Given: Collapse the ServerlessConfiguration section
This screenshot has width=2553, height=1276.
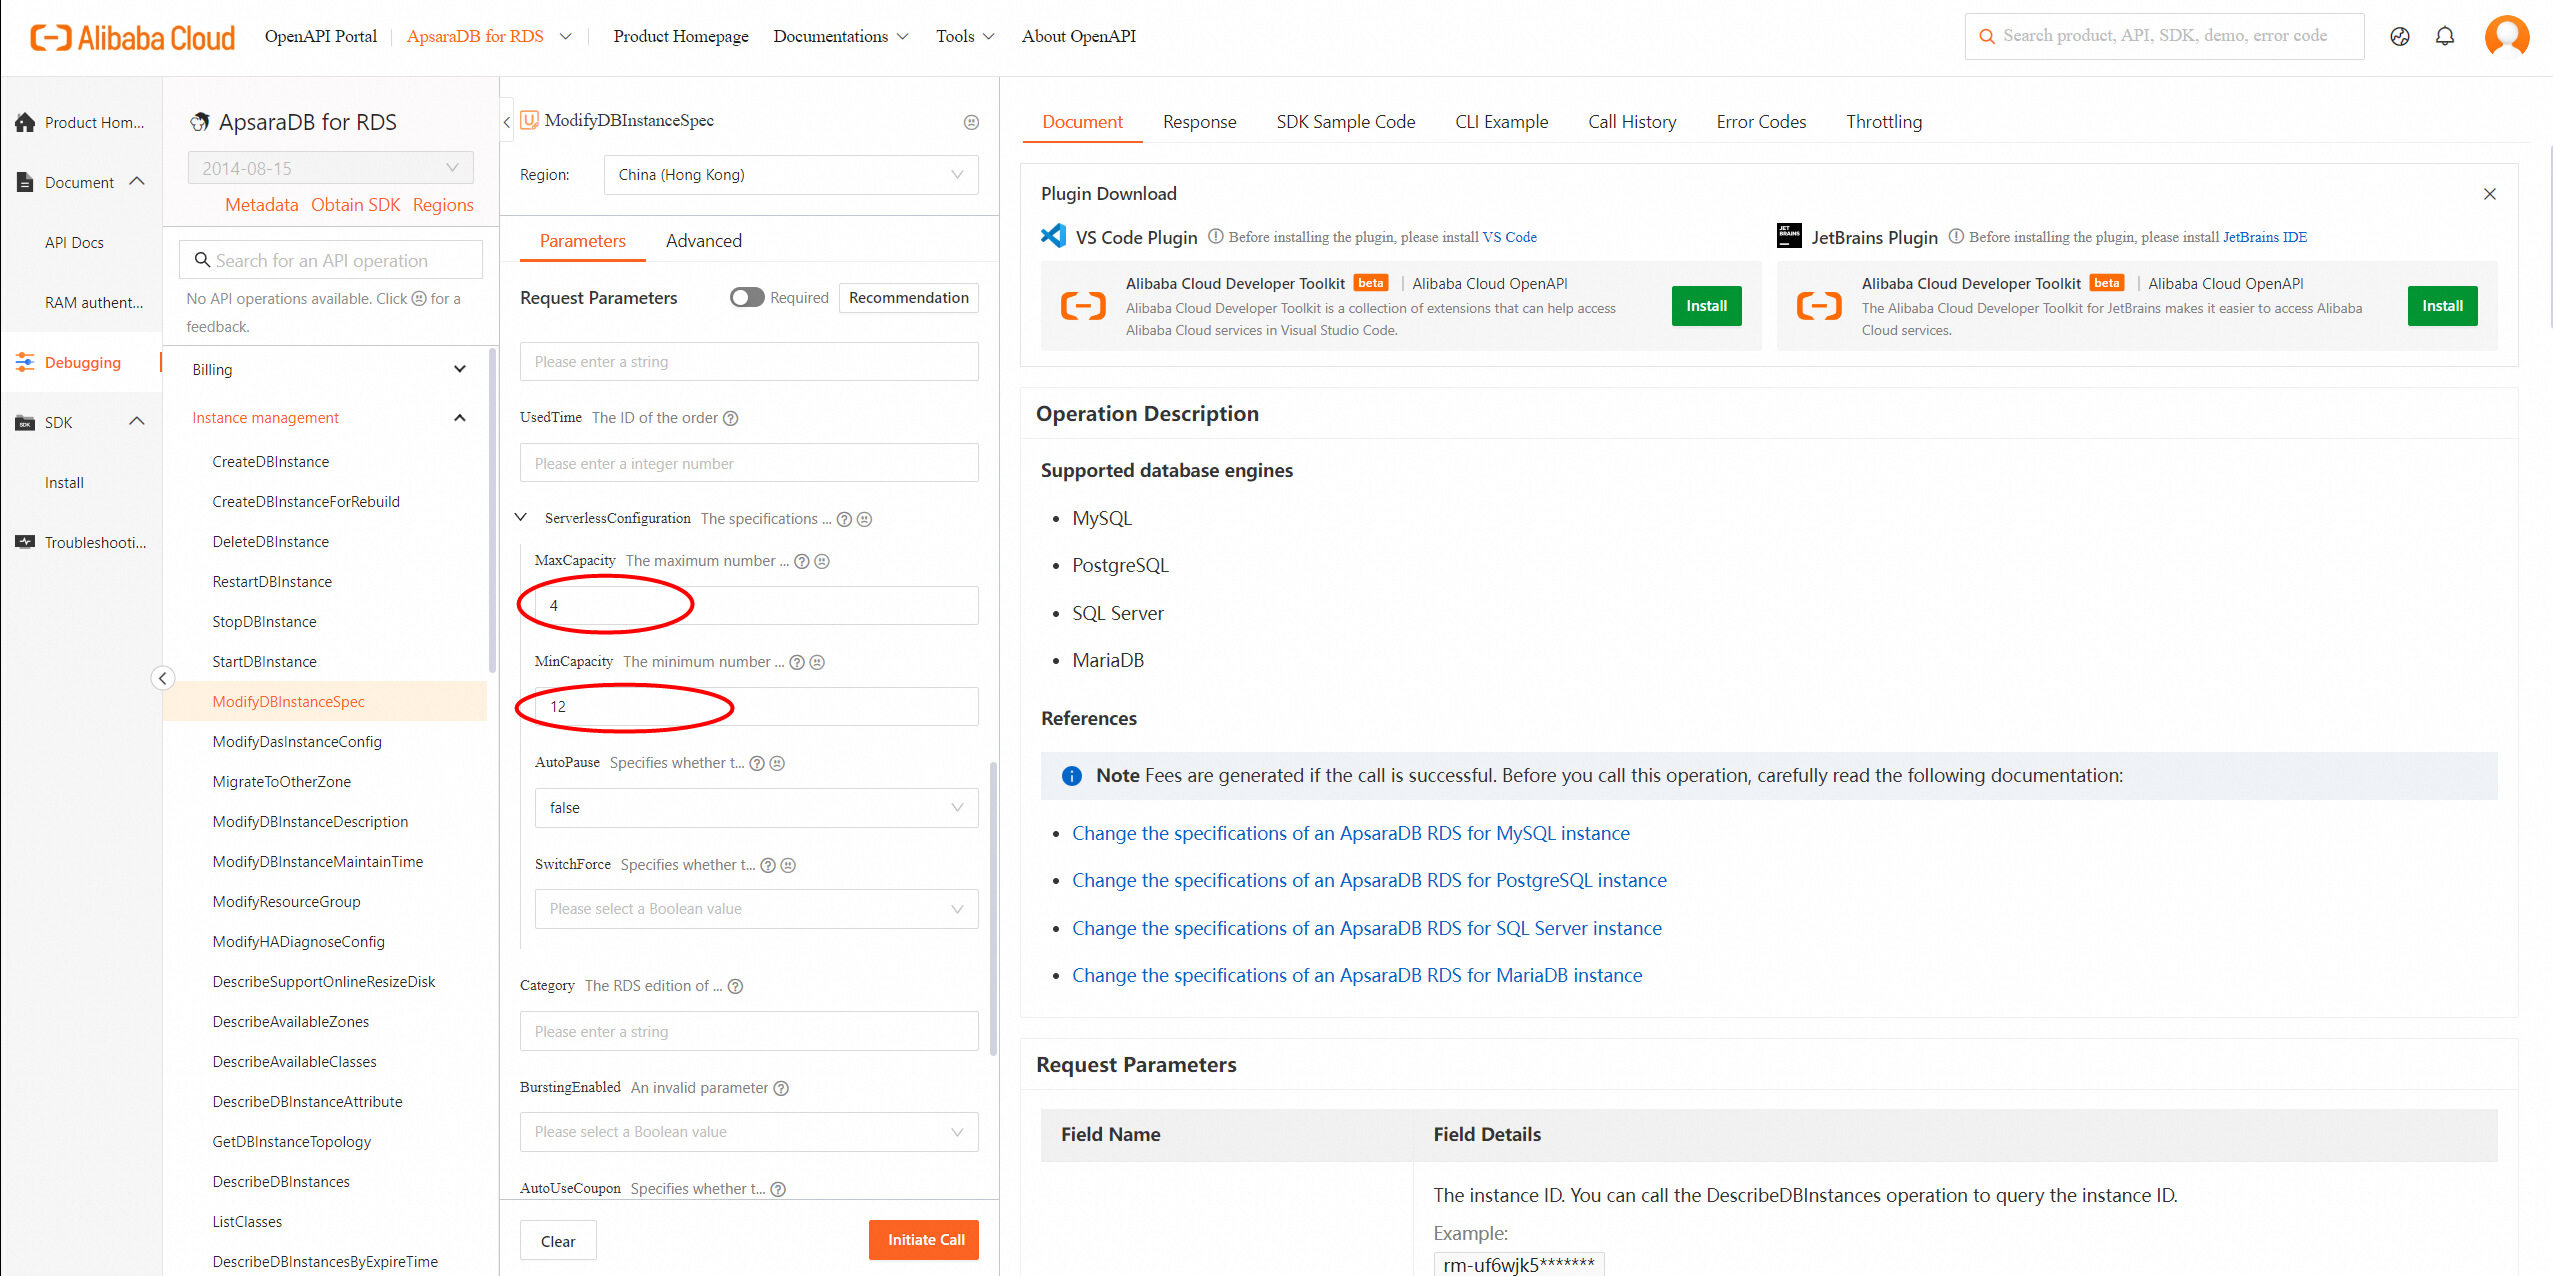Looking at the screenshot, I should click(x=521, y=517).
